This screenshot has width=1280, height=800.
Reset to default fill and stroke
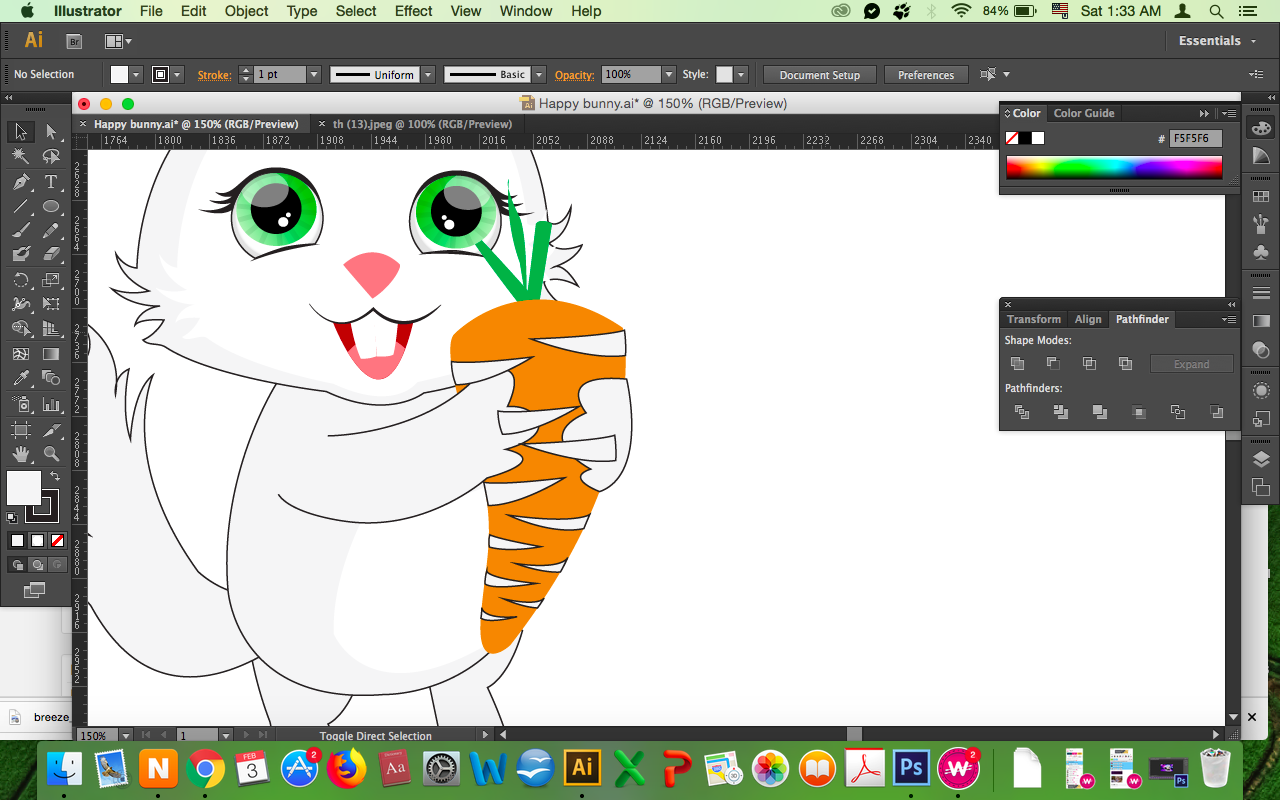point(12,518)
